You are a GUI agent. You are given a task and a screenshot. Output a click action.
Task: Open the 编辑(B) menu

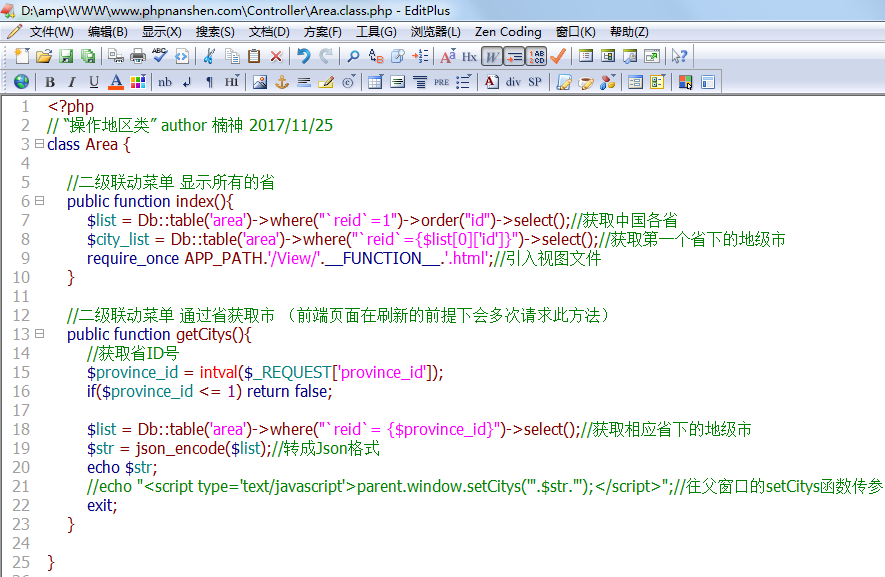tap(108, 32)
